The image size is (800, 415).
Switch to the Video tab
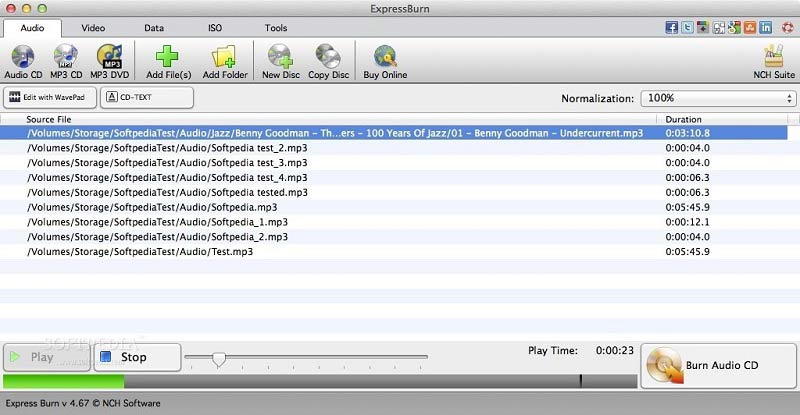tap(93, 28)
